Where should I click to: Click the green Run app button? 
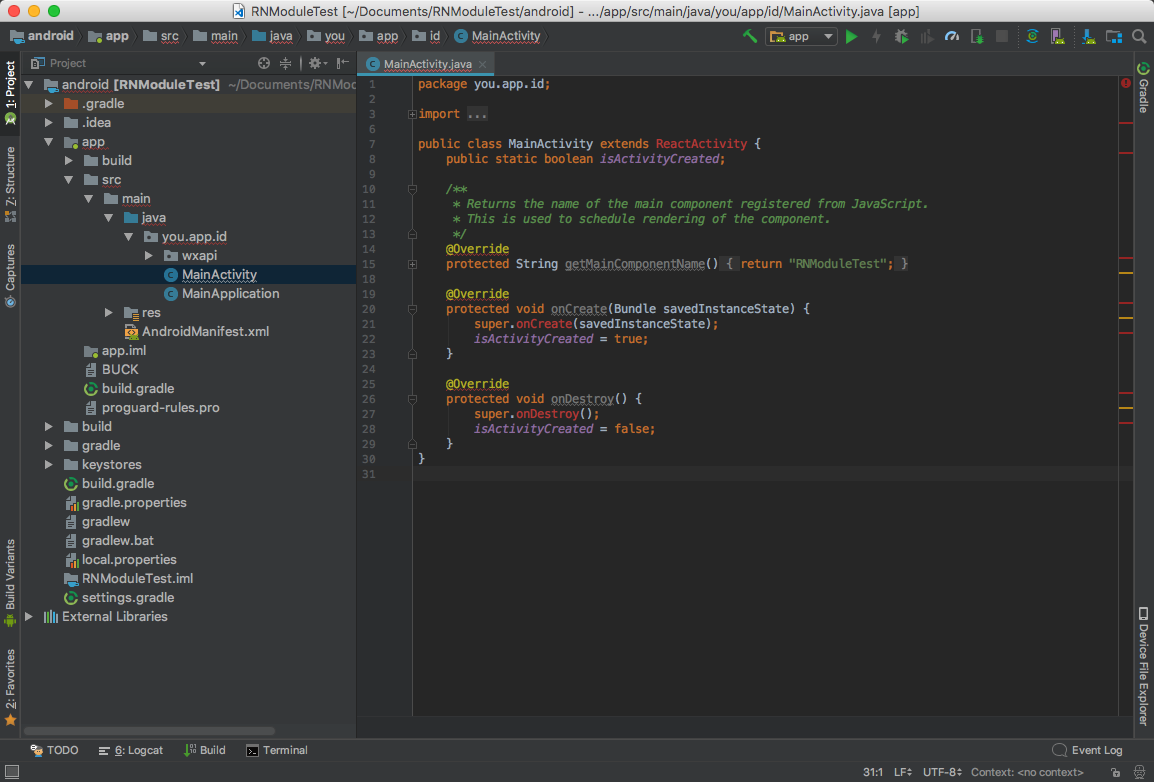click(x=851, y=36)
